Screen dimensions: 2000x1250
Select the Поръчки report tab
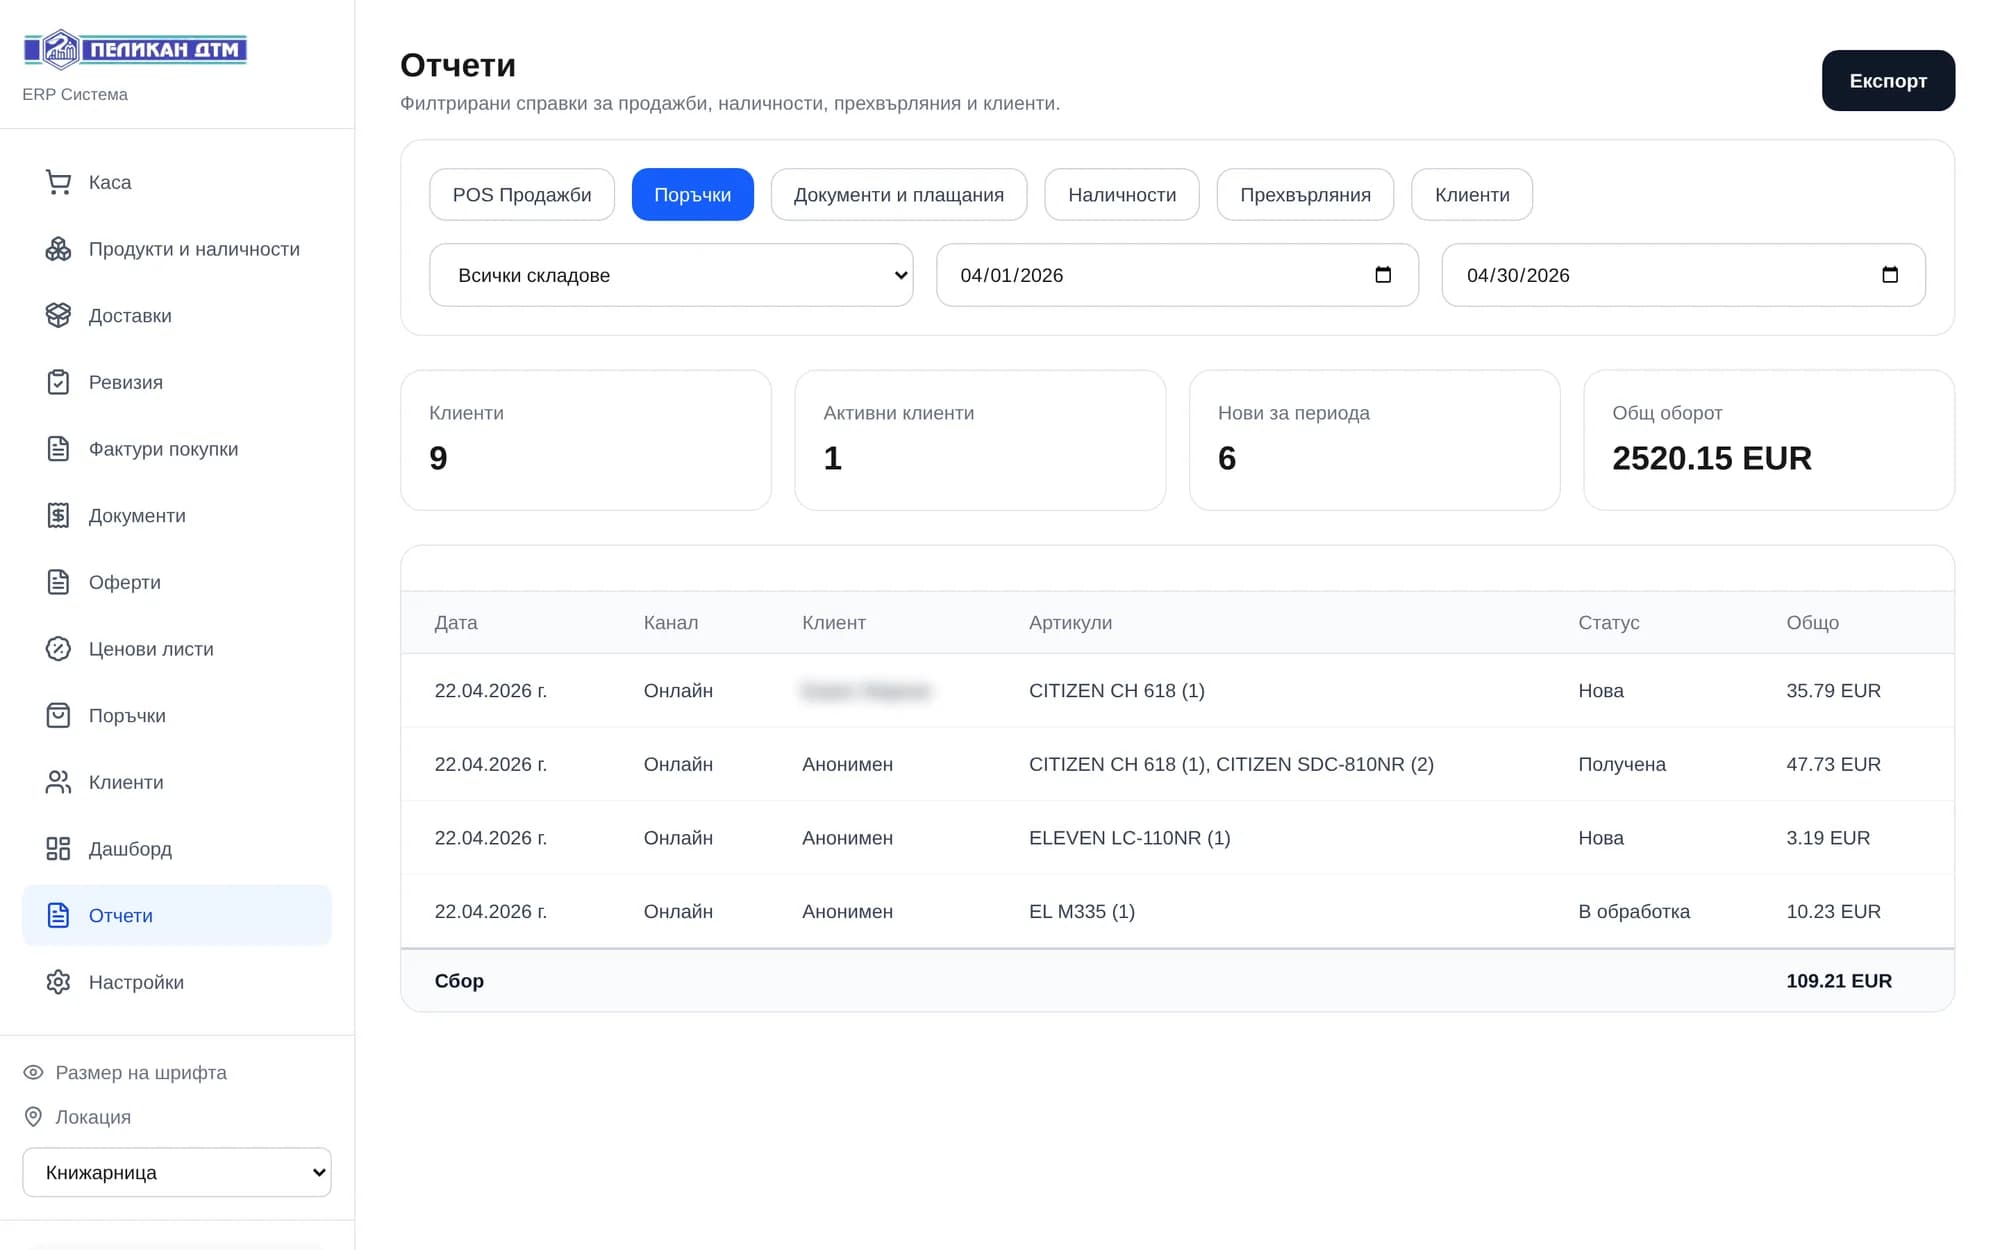tap(693, 194)
